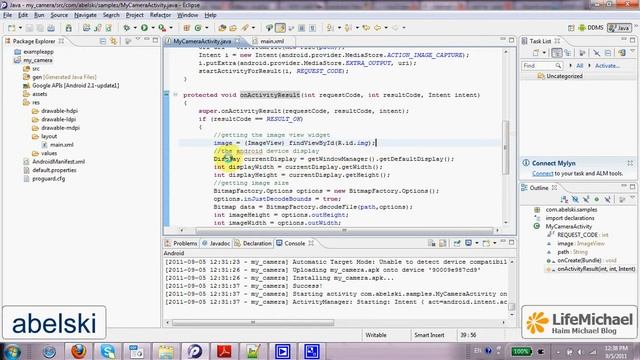
Task: Open the Window menu
Action: click(x=187, y=15)
